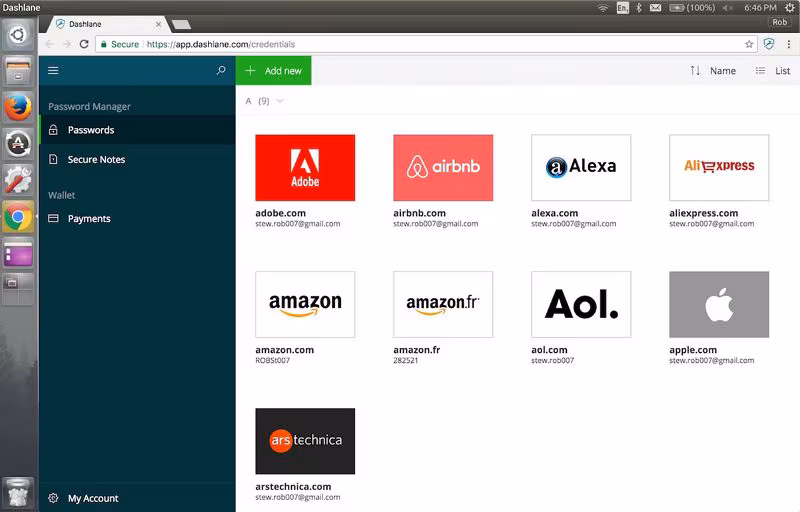800x512 pixels.
Task: Click the My Account gear icon
Action: [53, 498]
